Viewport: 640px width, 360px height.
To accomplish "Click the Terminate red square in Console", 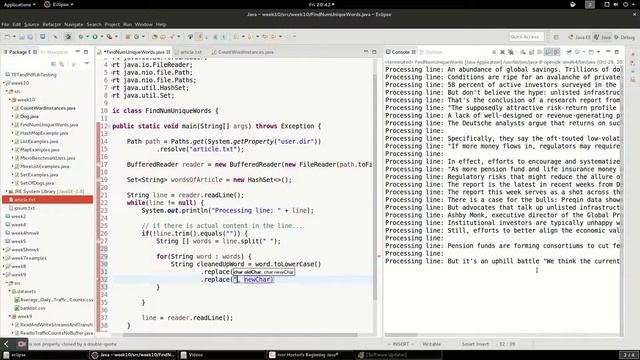I will [x=494, y=52].
